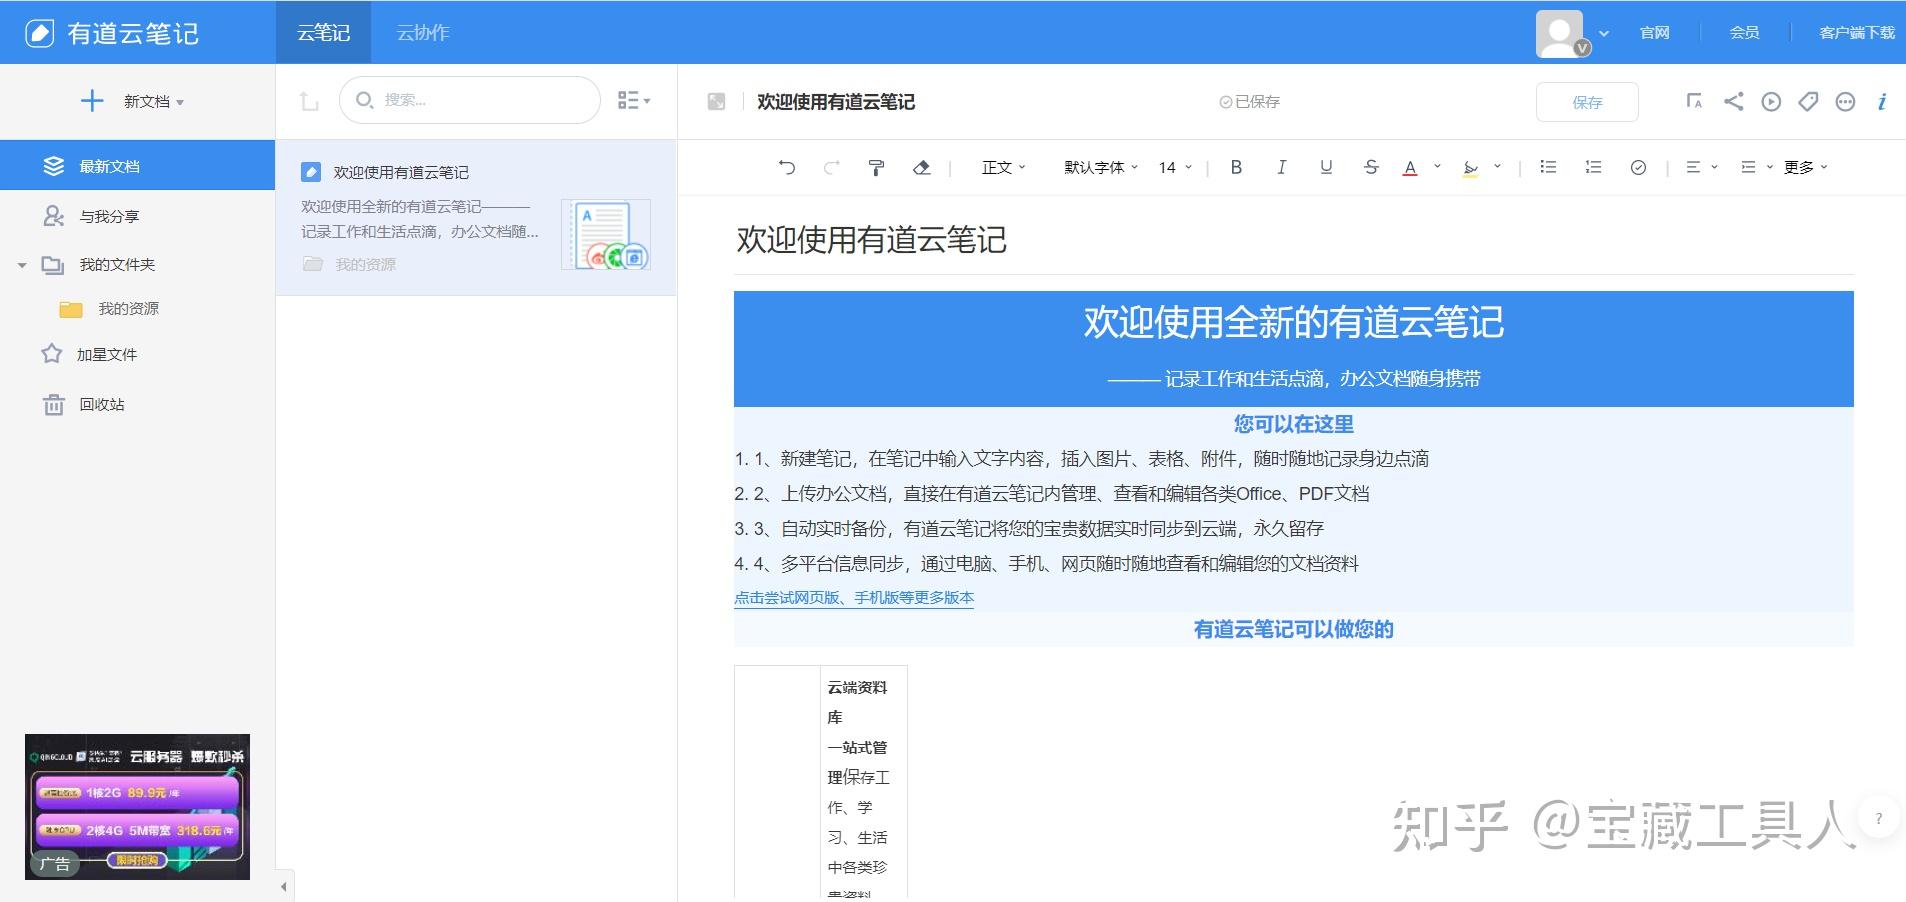Click the 有道云笔记 logo

coord(111,33)
